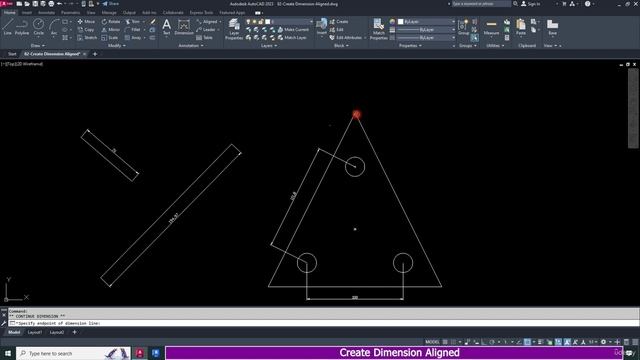Activate the Trim command
Viewport: 640px width, 360px height.
pyautogui.click(x=132, y=22)
